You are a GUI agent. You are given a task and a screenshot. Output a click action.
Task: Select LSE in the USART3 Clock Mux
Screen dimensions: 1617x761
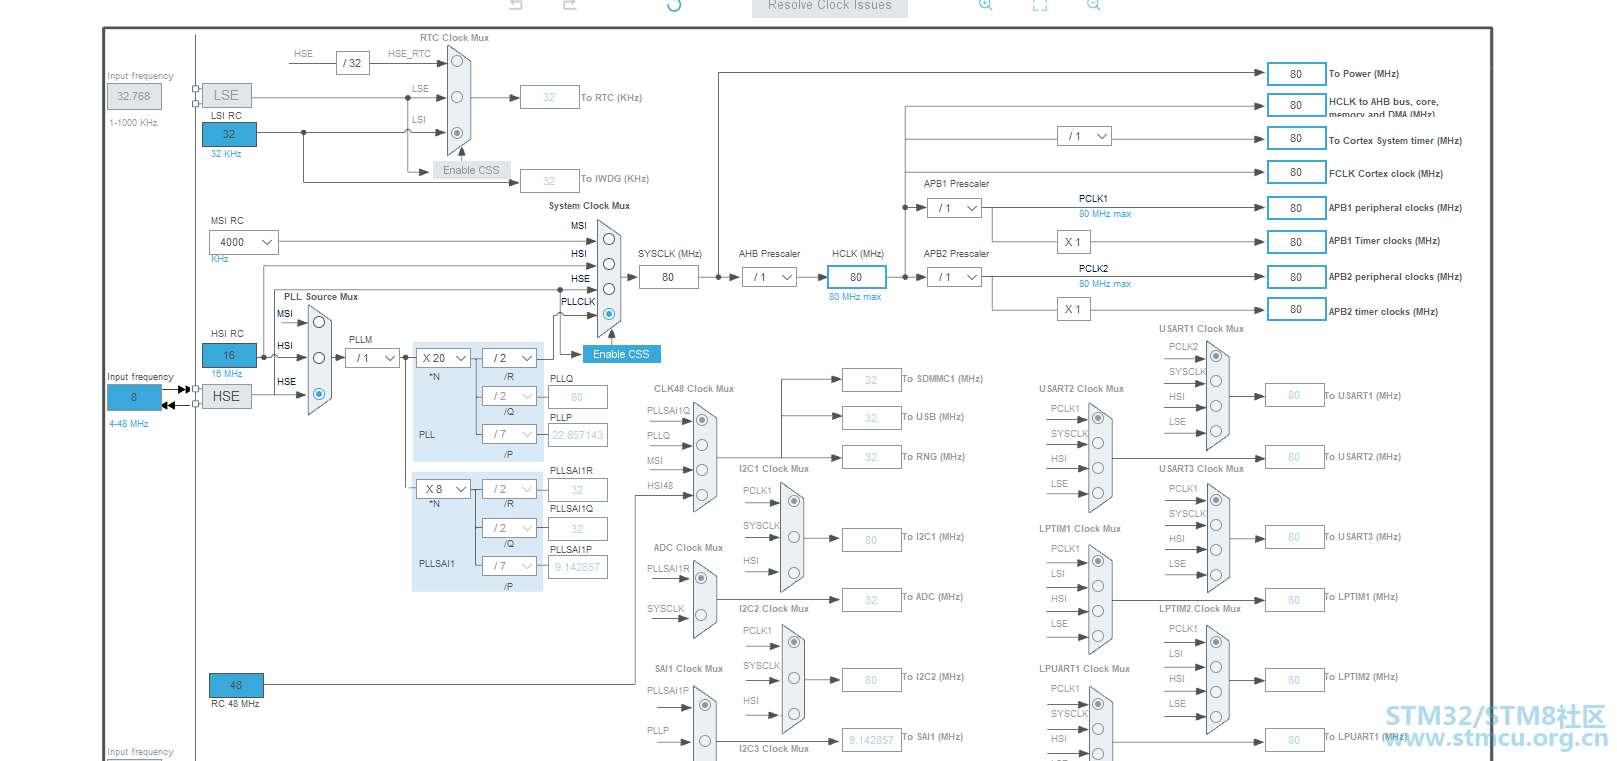(1216, 575)
